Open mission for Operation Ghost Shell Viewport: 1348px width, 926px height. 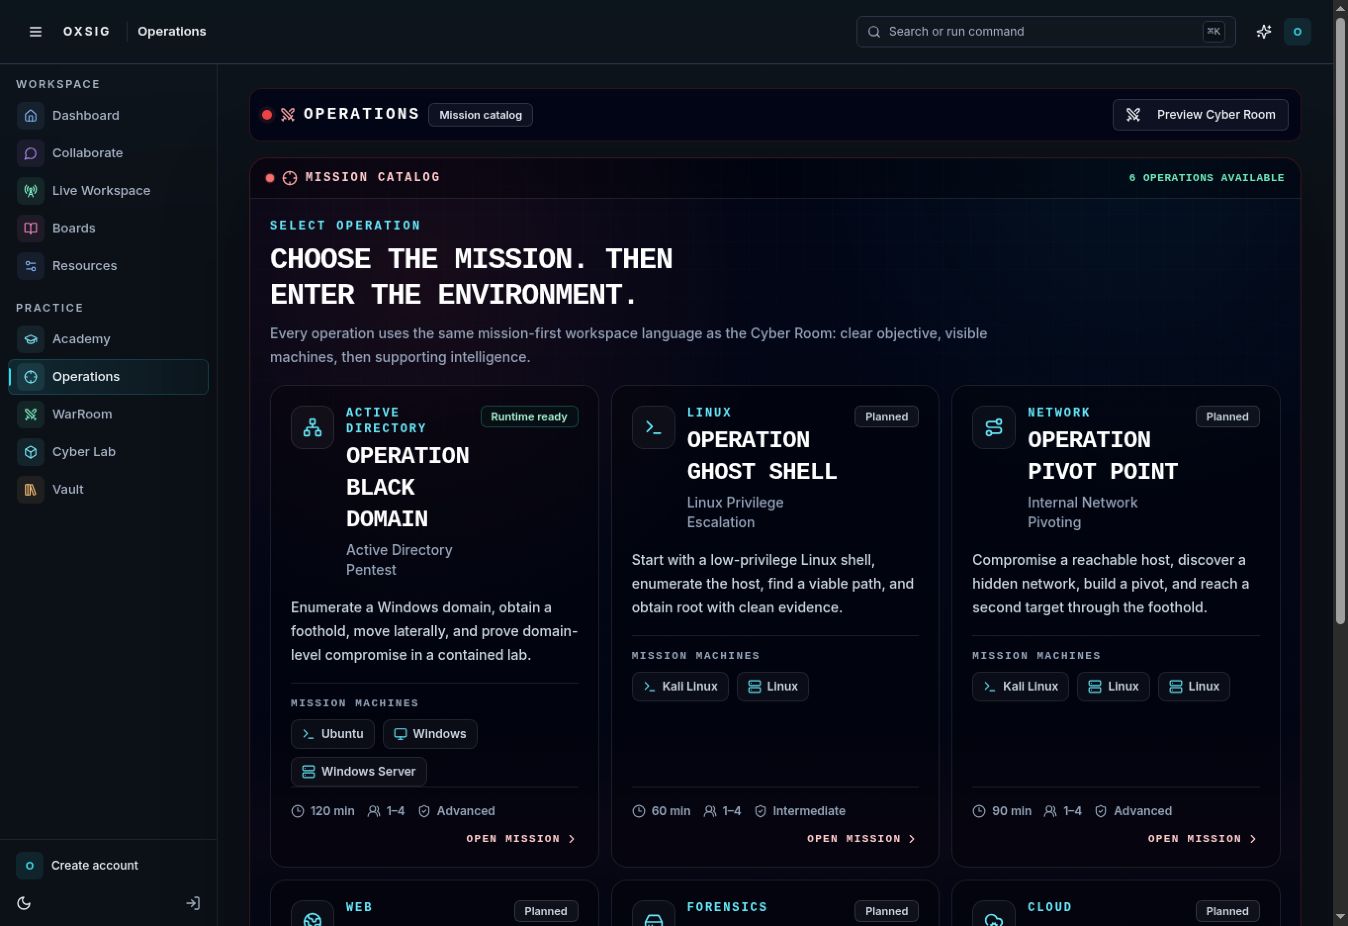pyautogui.click(x=862, y=839)
